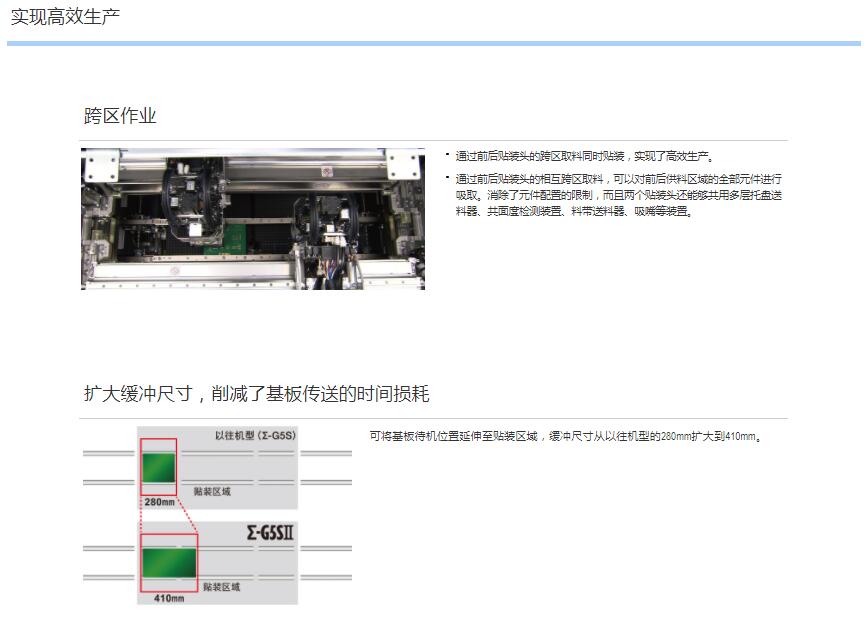Screen dimensions: 867x634
Task: Click 贴装区域 label in the upper diagram
Action: 212,491
